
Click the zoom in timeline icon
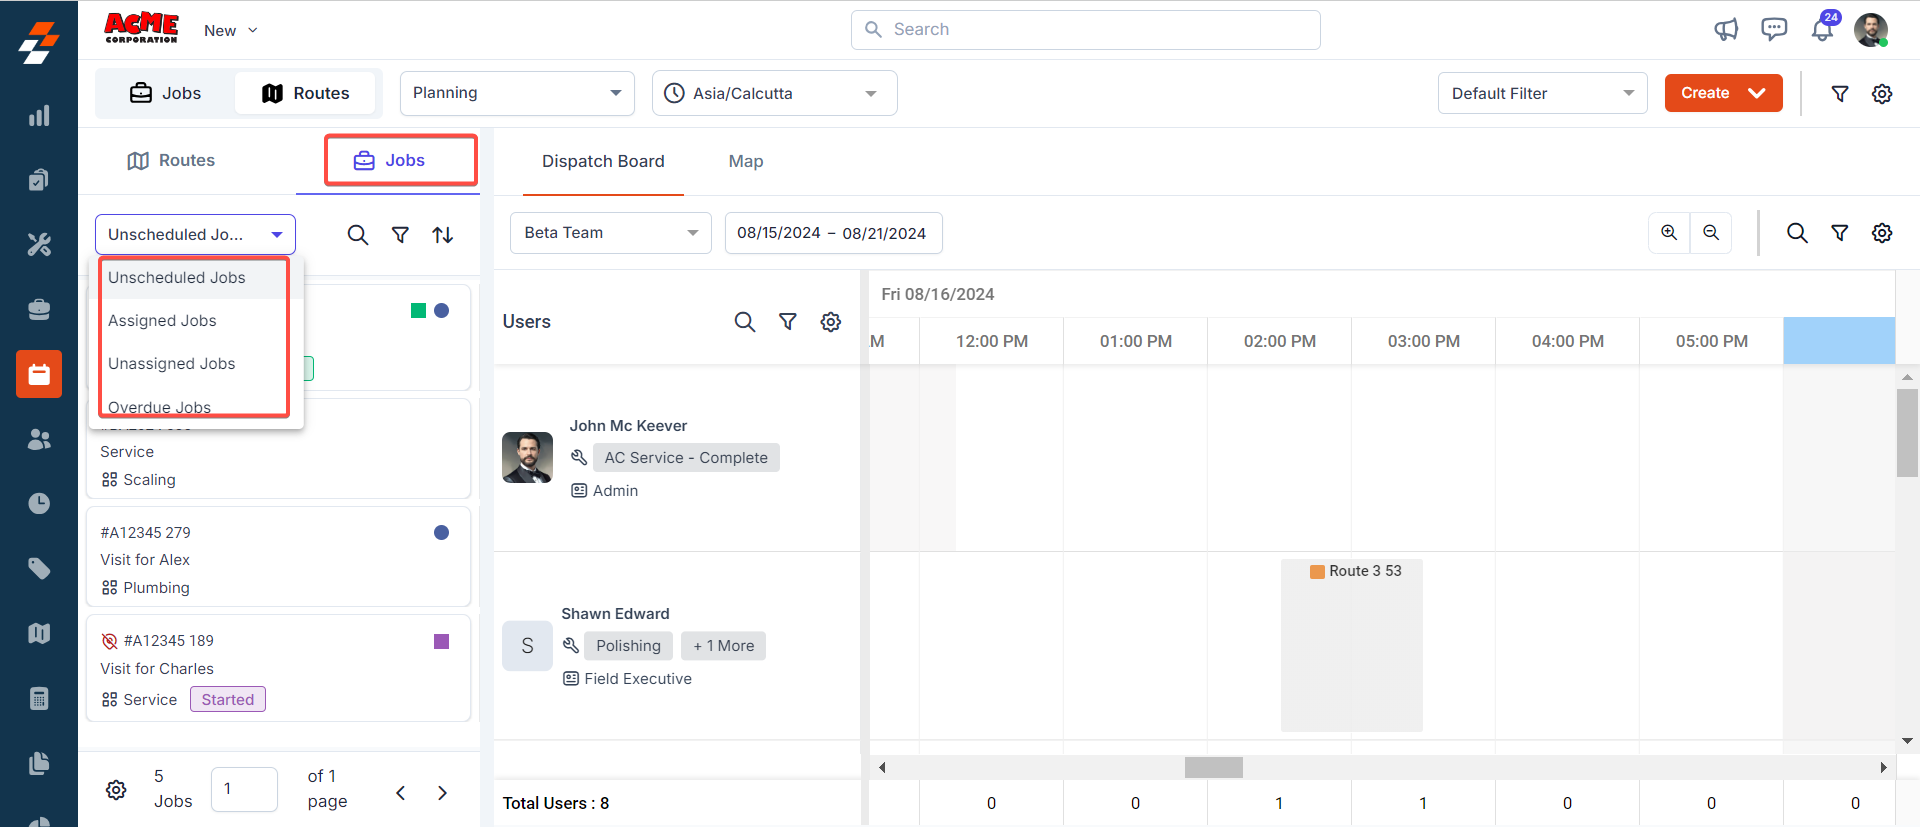pos(1669,233)
